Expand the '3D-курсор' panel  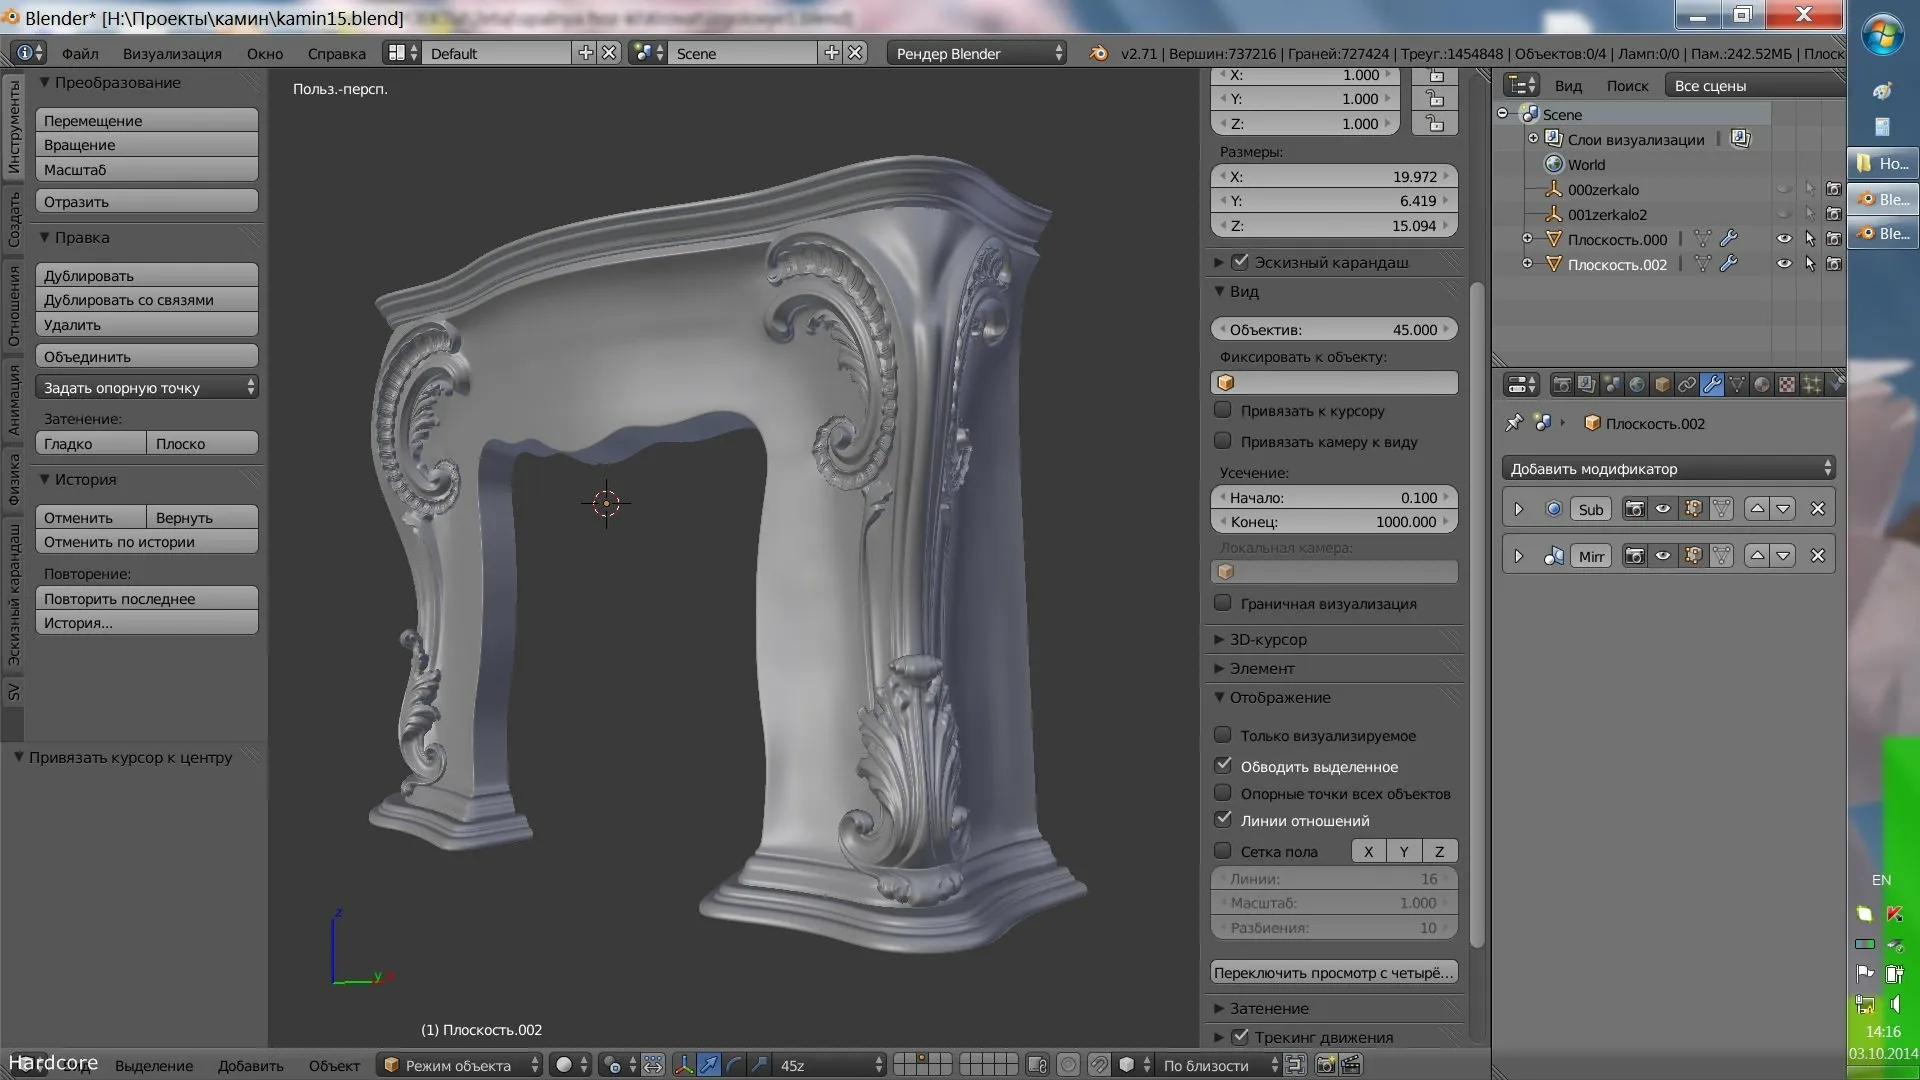(x=1268, y=639)
